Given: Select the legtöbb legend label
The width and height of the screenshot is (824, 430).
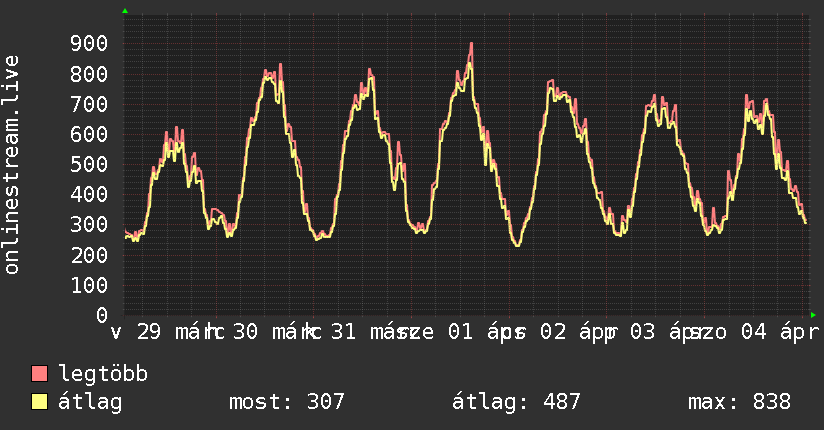Looking at the screenshot, I should (103, 375).
